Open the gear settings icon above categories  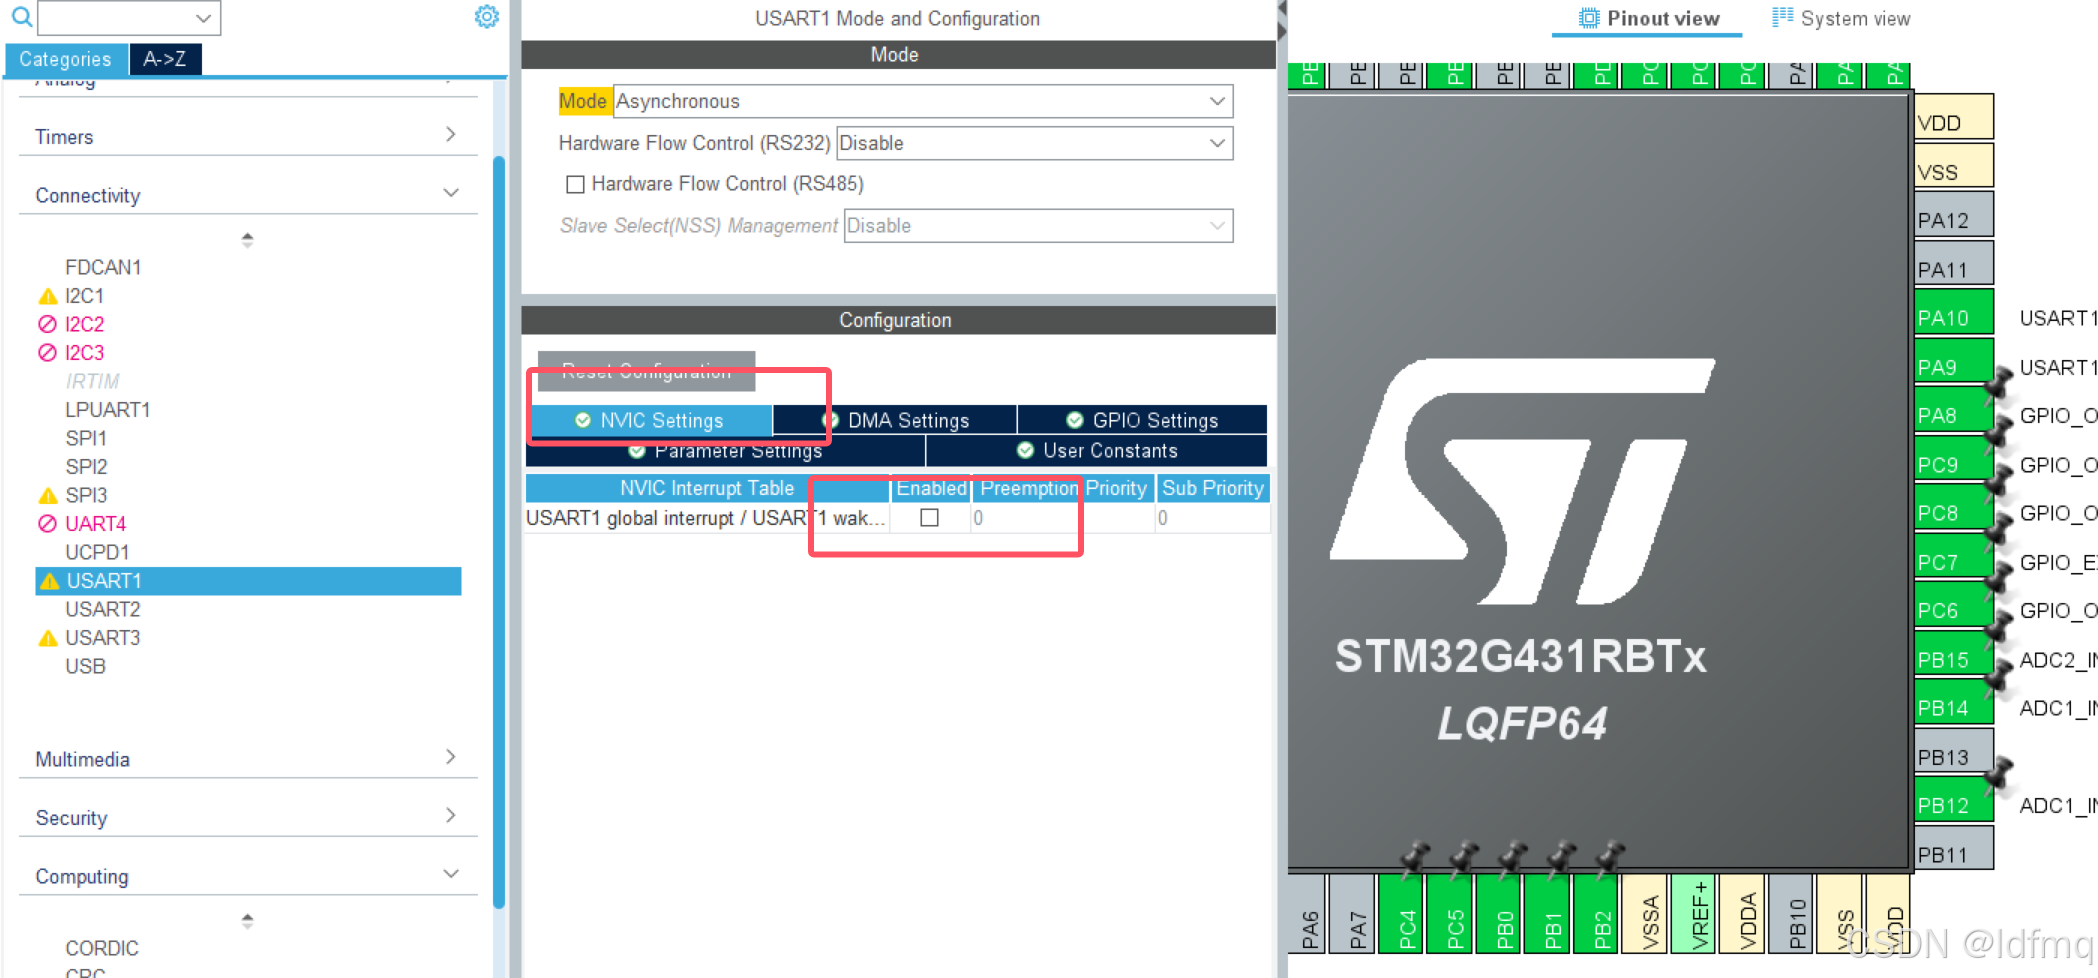point(487,17)
